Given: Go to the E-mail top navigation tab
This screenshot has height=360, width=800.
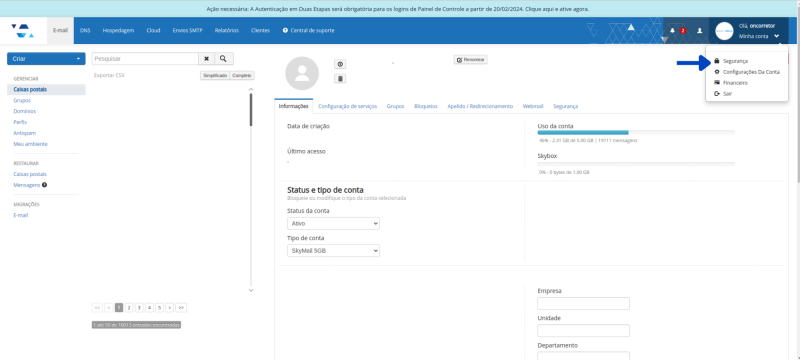Looking at the screenshot, I should [x=60, y=31].
